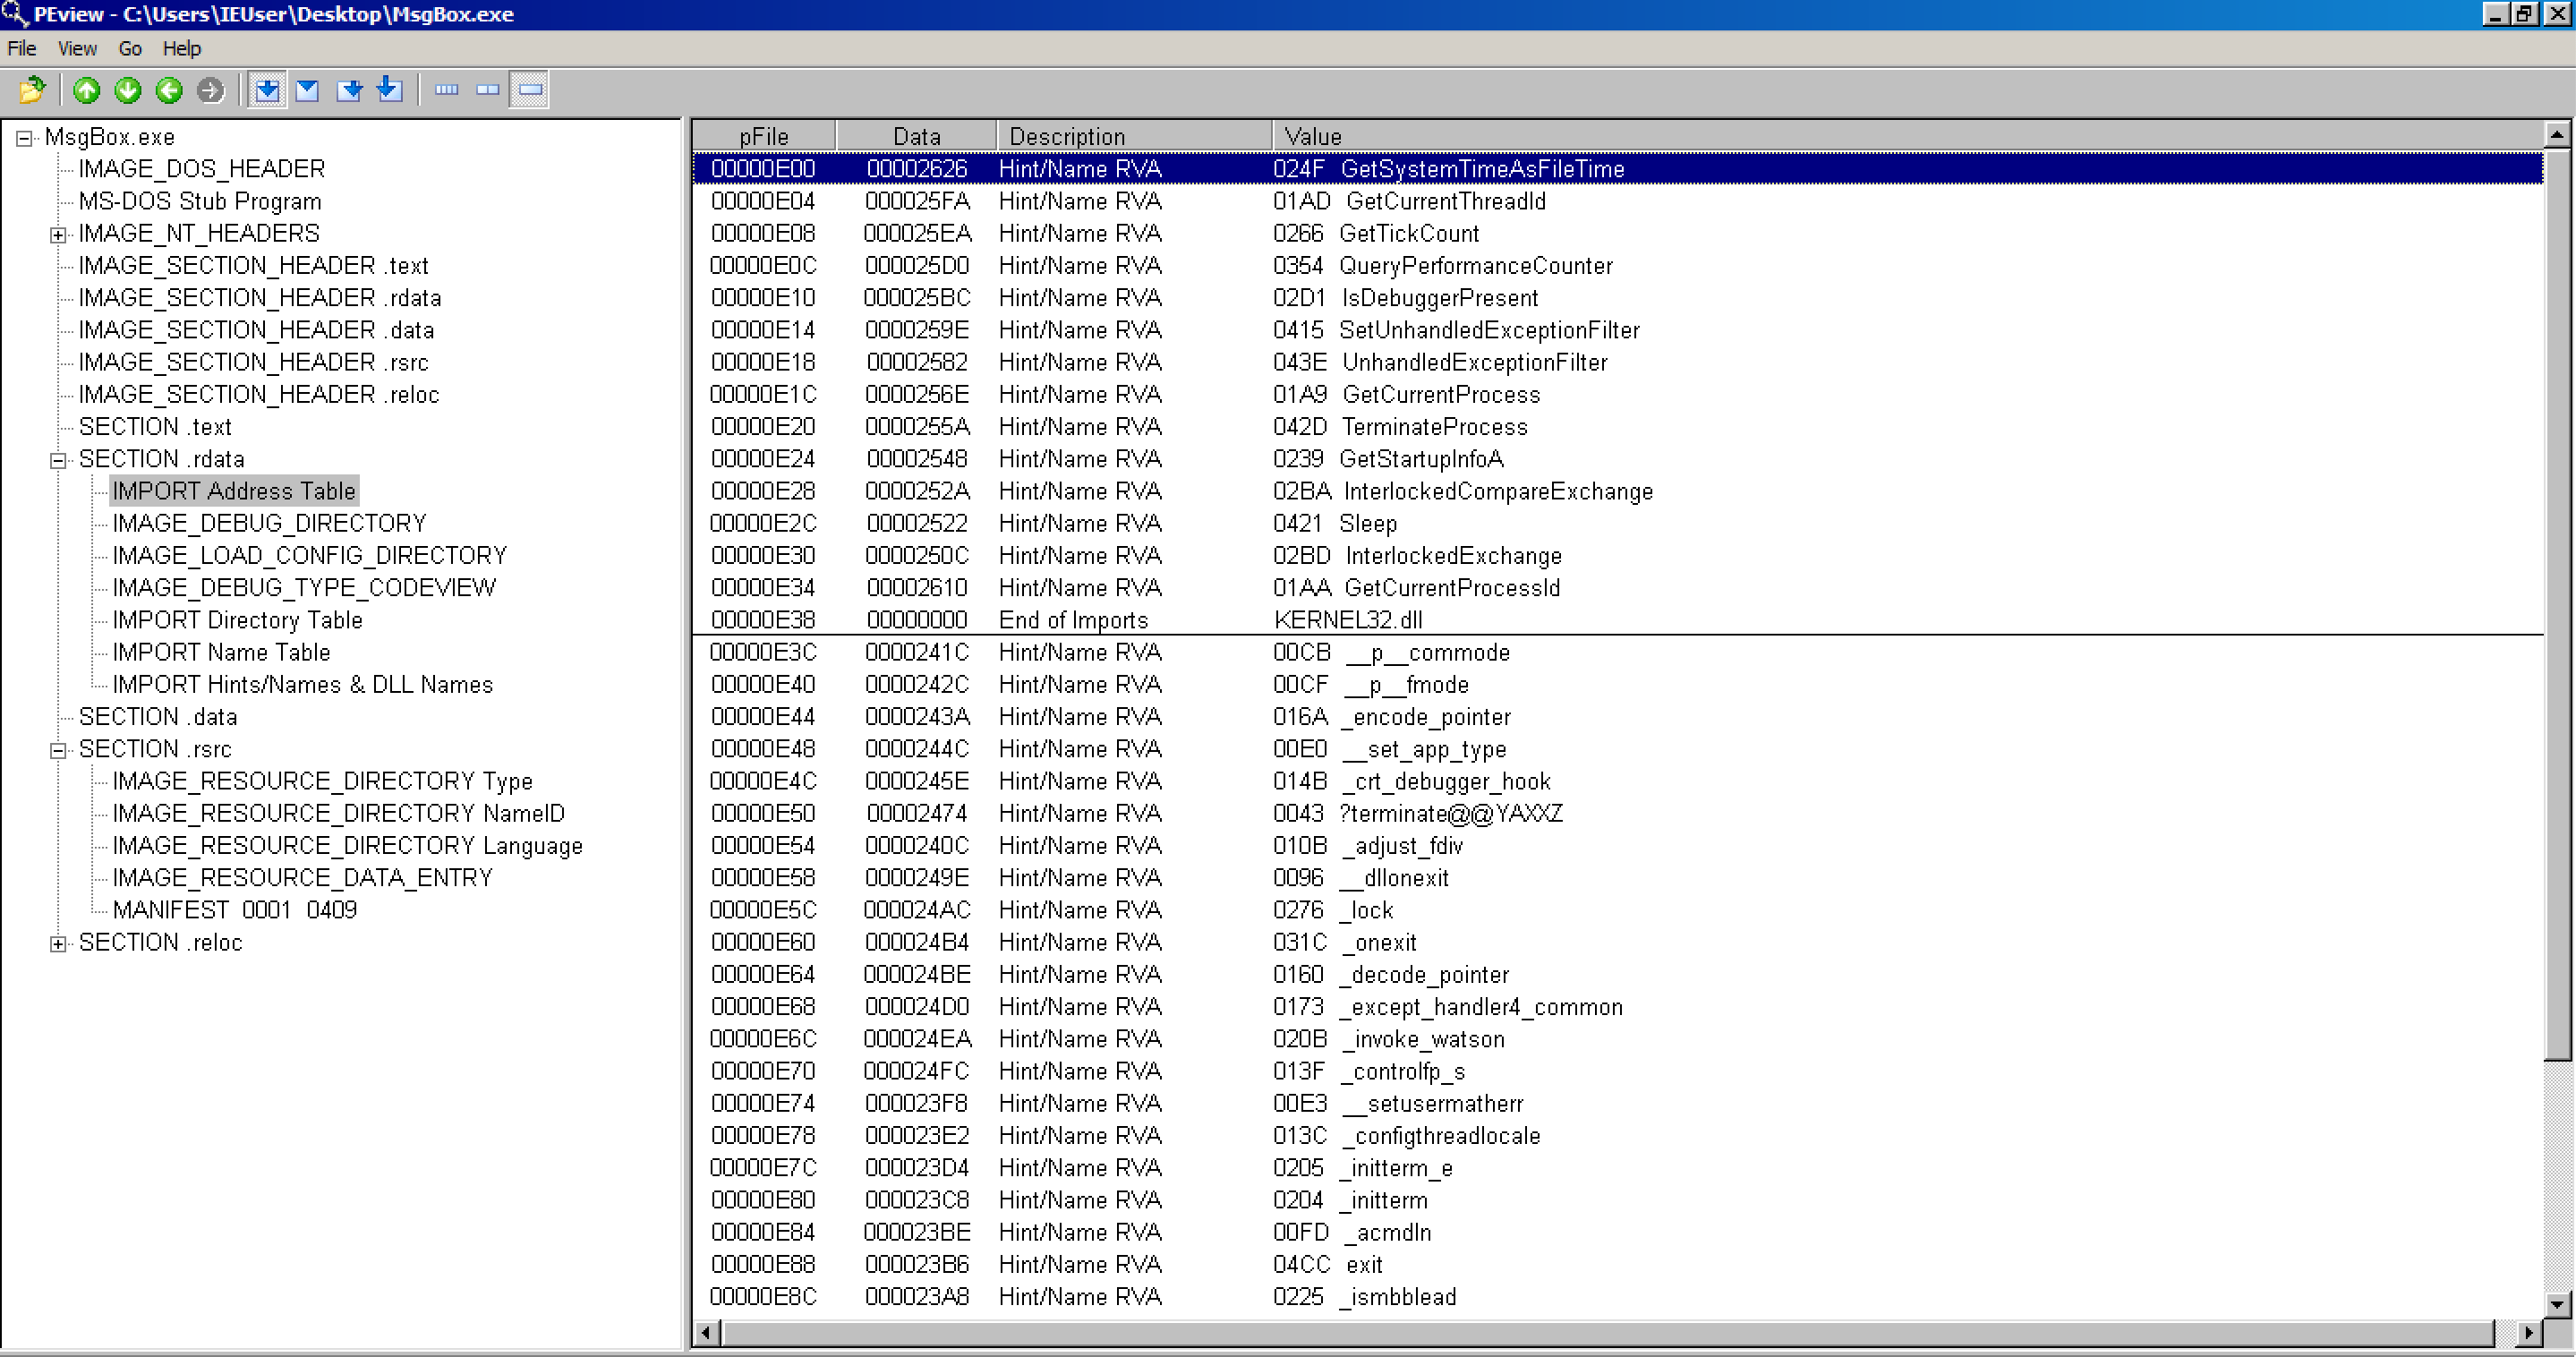Click the green up arrow icon
The width and height of the screenshot is (2576, 1357).
(87, 90)
